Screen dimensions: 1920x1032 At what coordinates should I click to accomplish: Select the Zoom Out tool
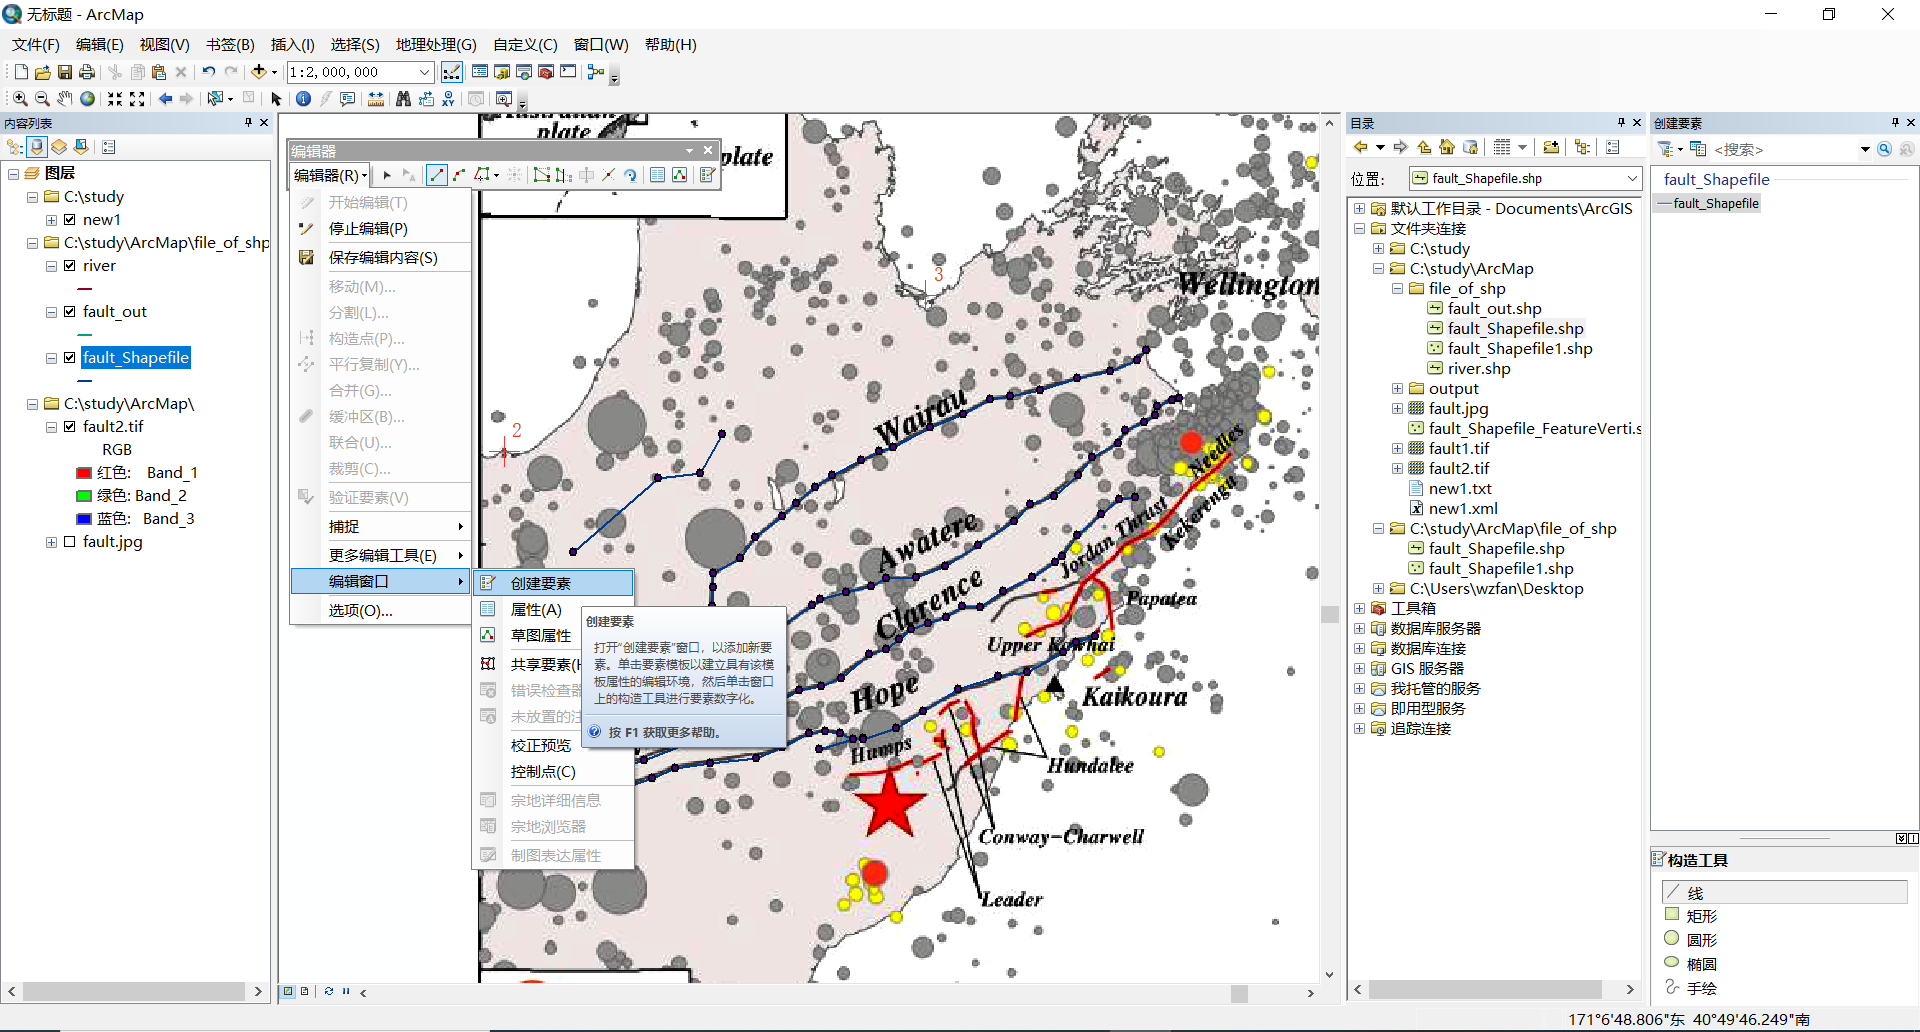tap(42, 99)
